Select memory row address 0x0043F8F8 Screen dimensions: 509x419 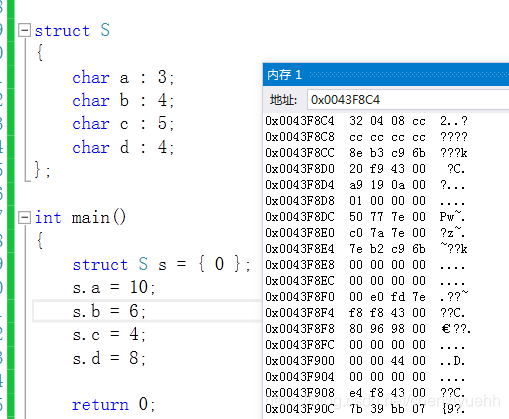[x=300, y=329]
